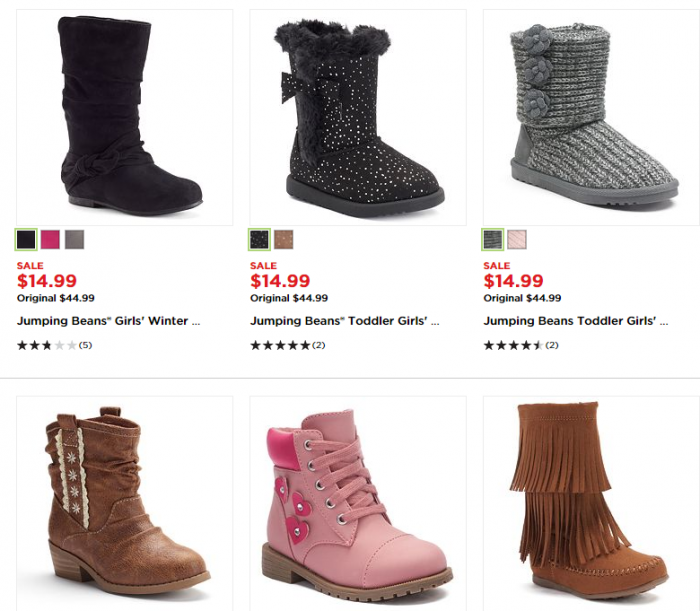
Task: Select the brown swatch for the fur-trimmed boot
Action: [284, 240]
